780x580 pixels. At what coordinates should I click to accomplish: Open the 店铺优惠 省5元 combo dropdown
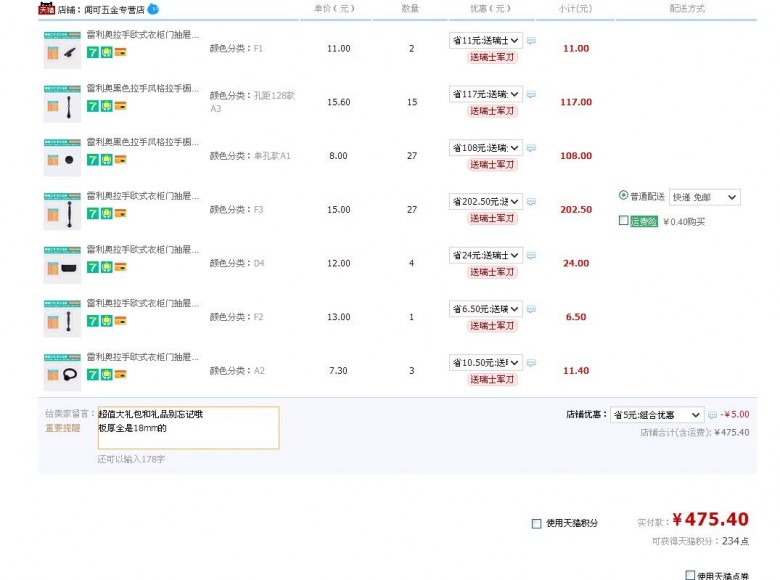(657, 415)
